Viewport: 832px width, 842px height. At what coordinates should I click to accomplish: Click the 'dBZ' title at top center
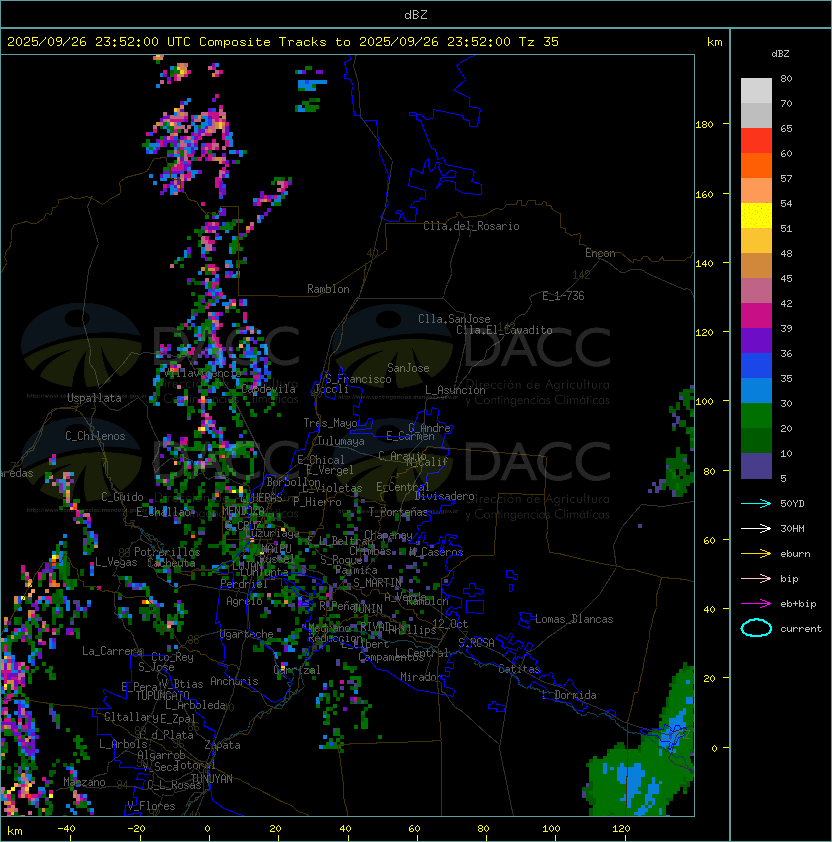pos(416,15)
